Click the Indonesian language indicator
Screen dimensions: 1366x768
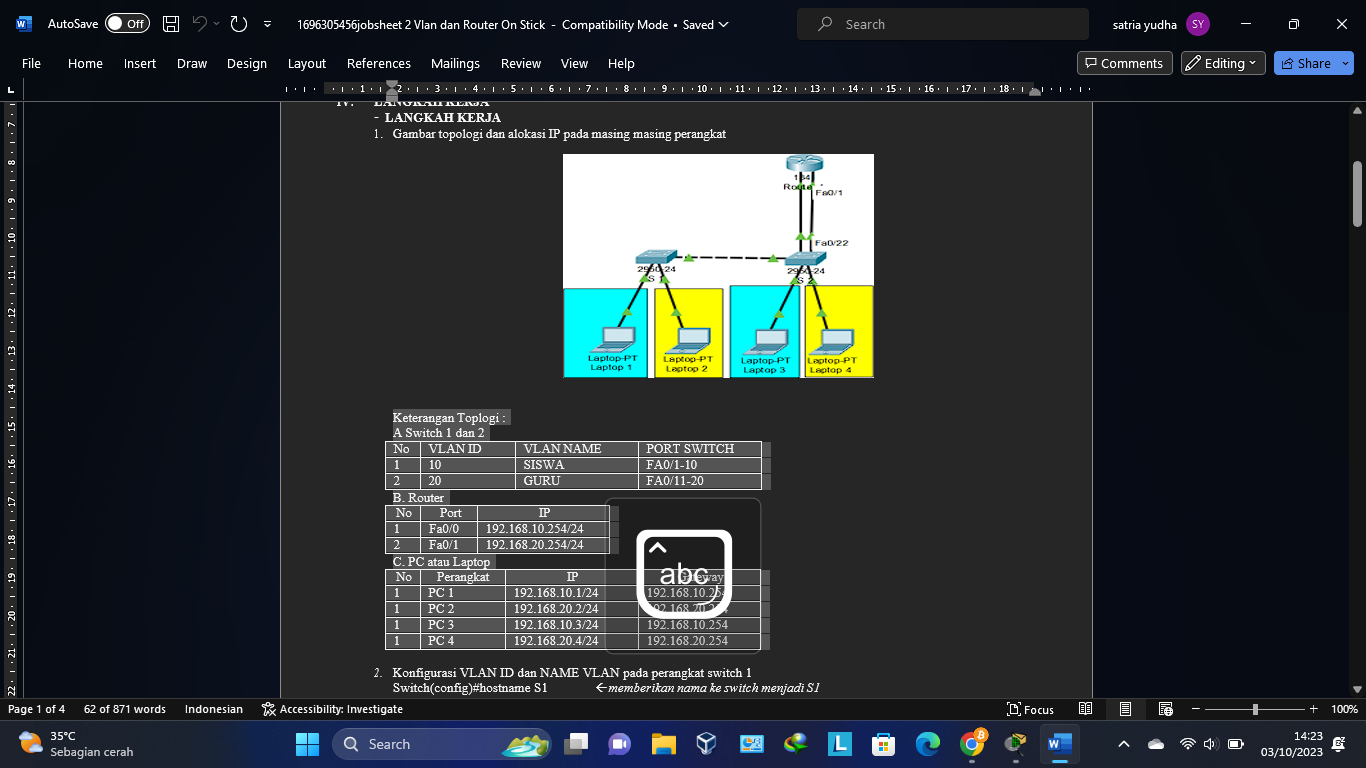click(214, 709)
